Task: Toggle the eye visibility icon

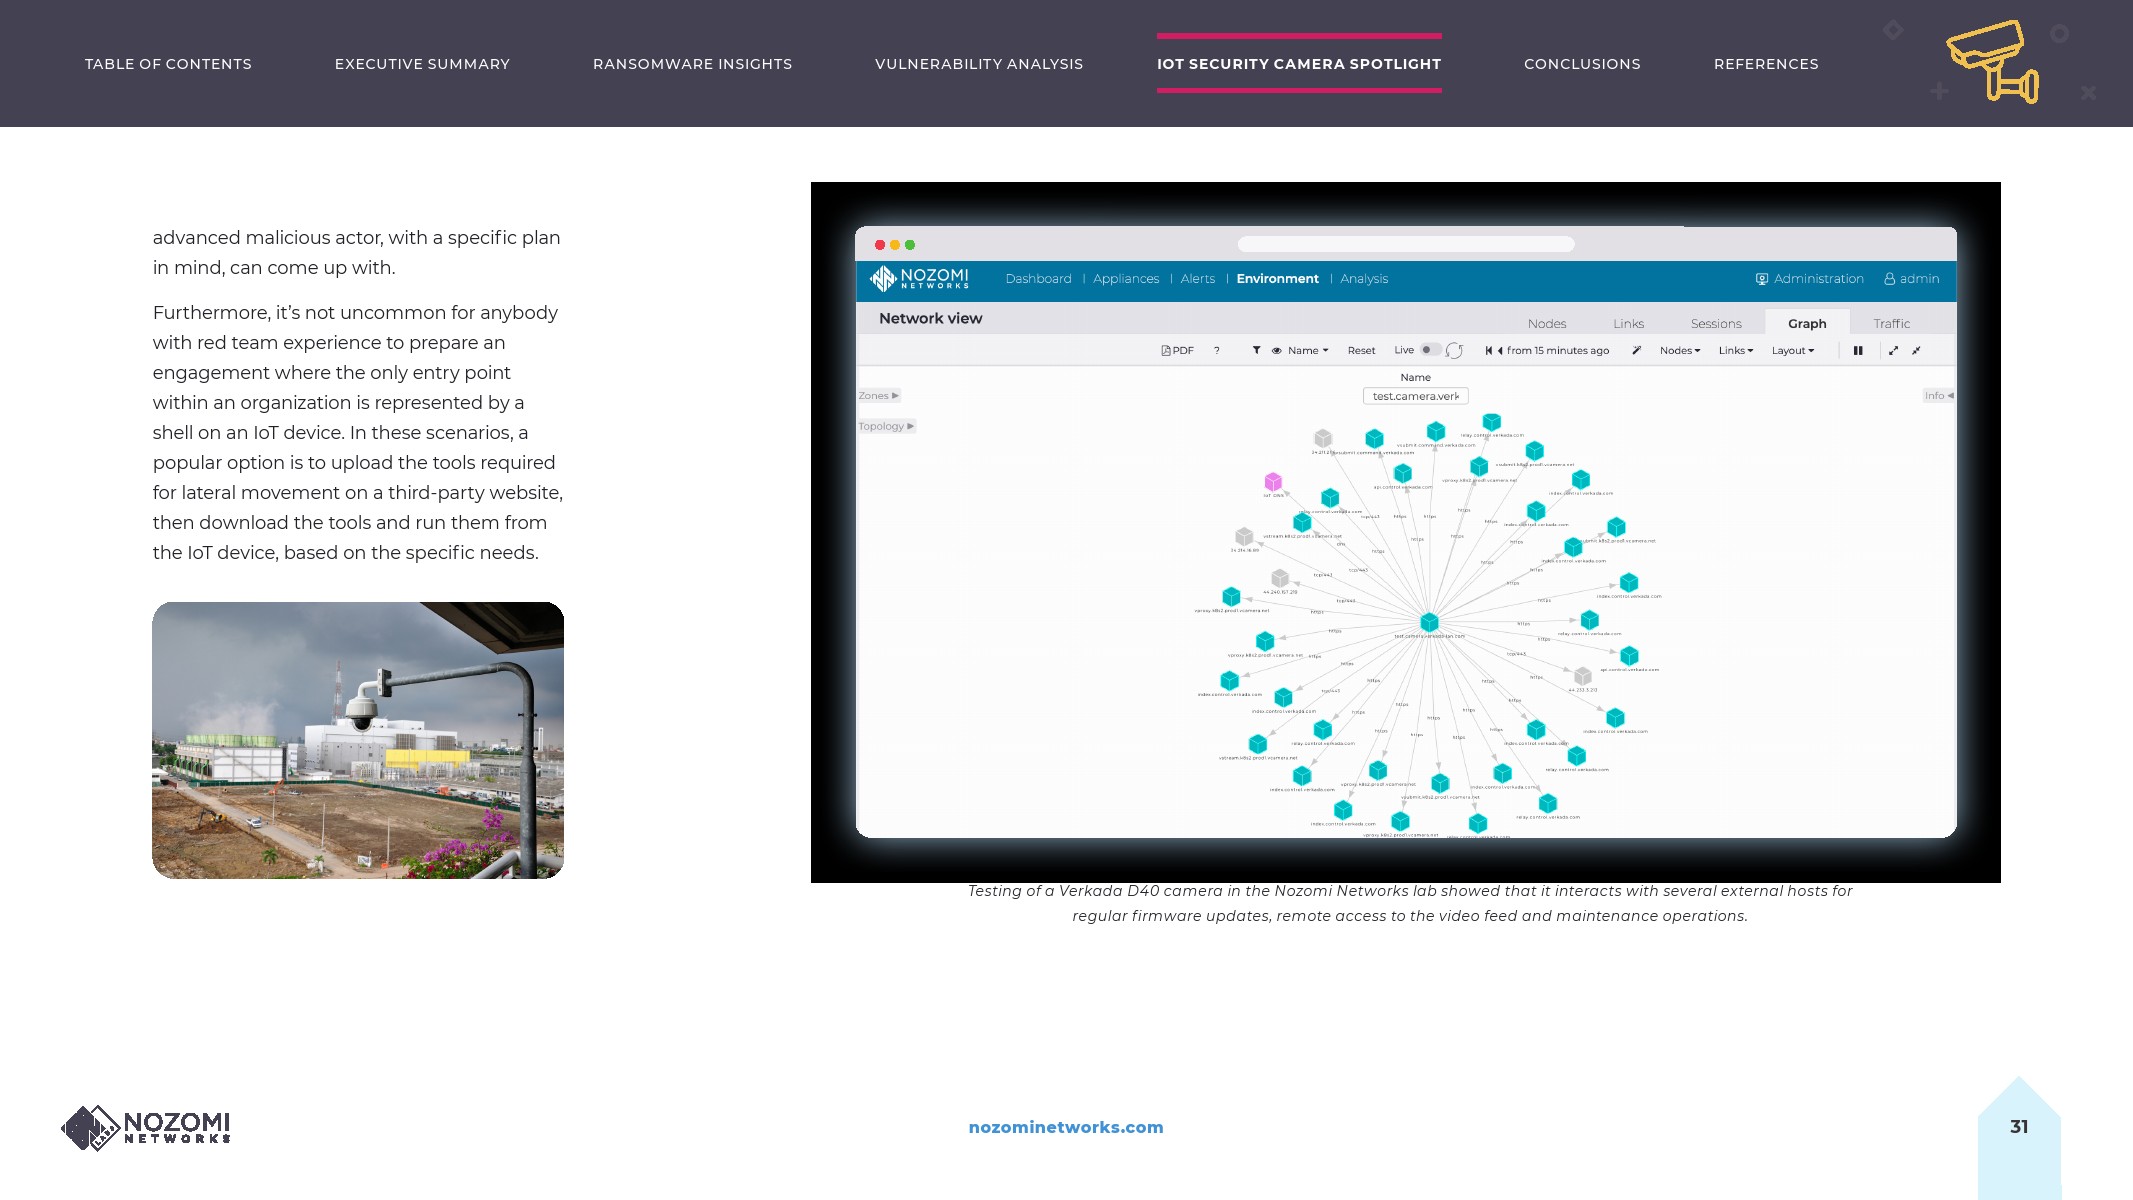Action: pos(1276,351)
